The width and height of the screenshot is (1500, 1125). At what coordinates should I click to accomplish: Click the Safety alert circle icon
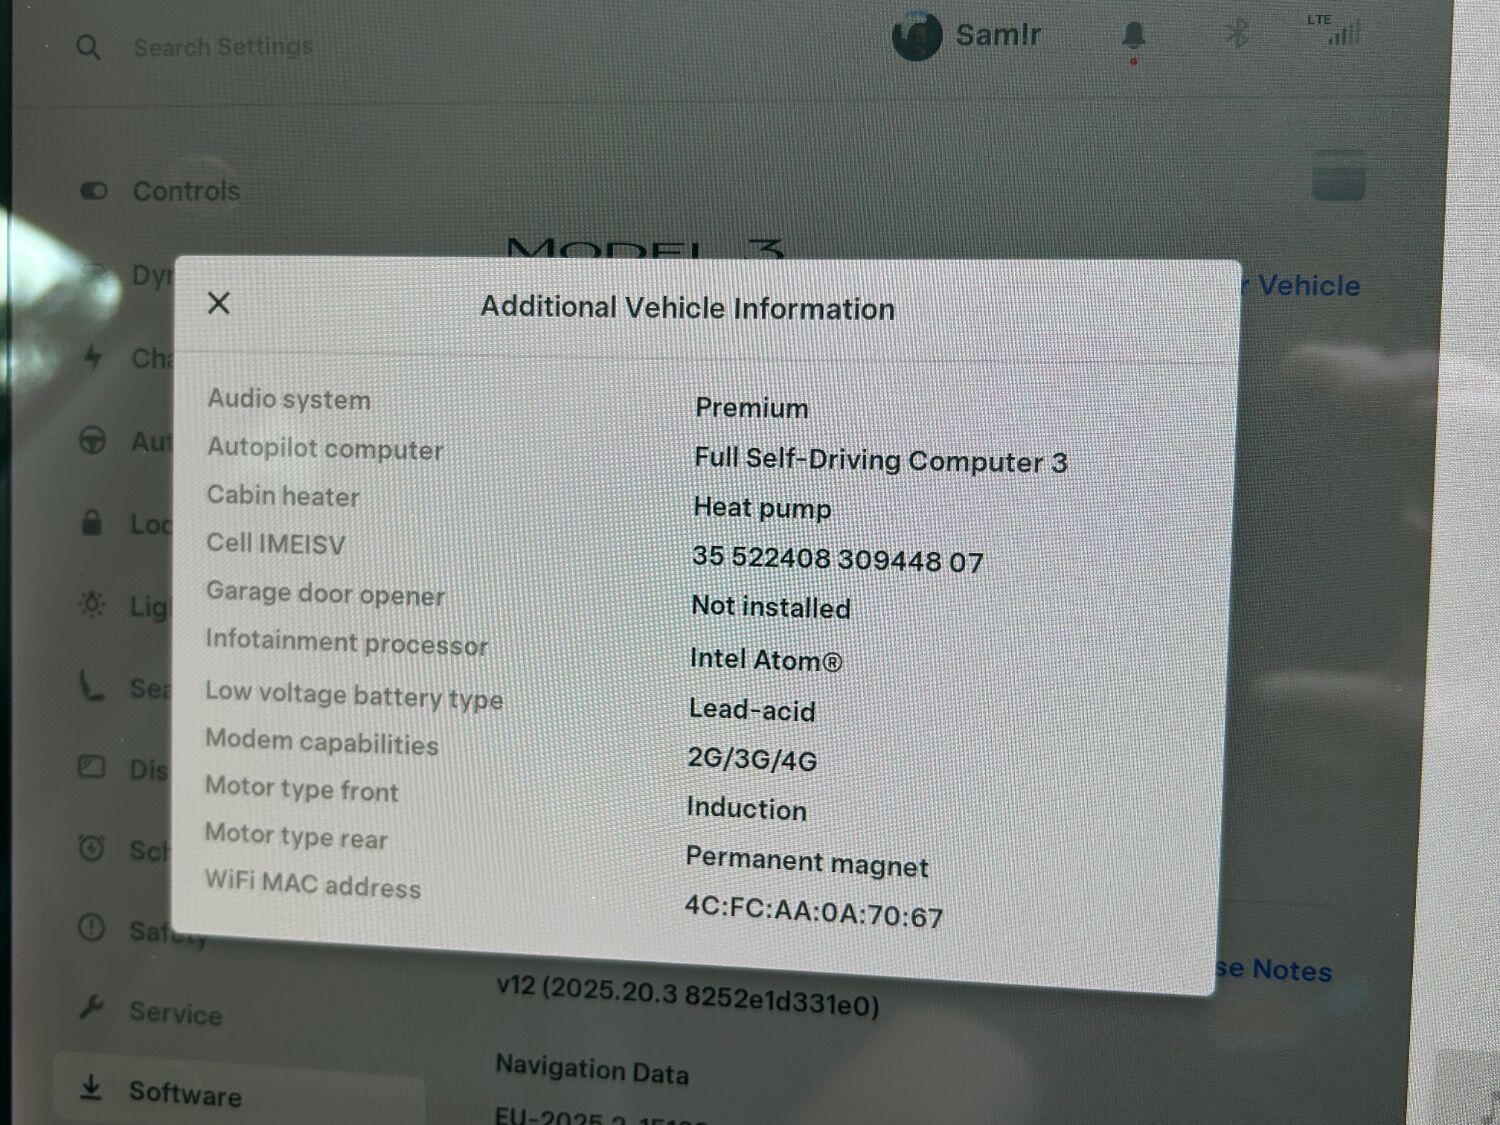[x=91, y=928]
